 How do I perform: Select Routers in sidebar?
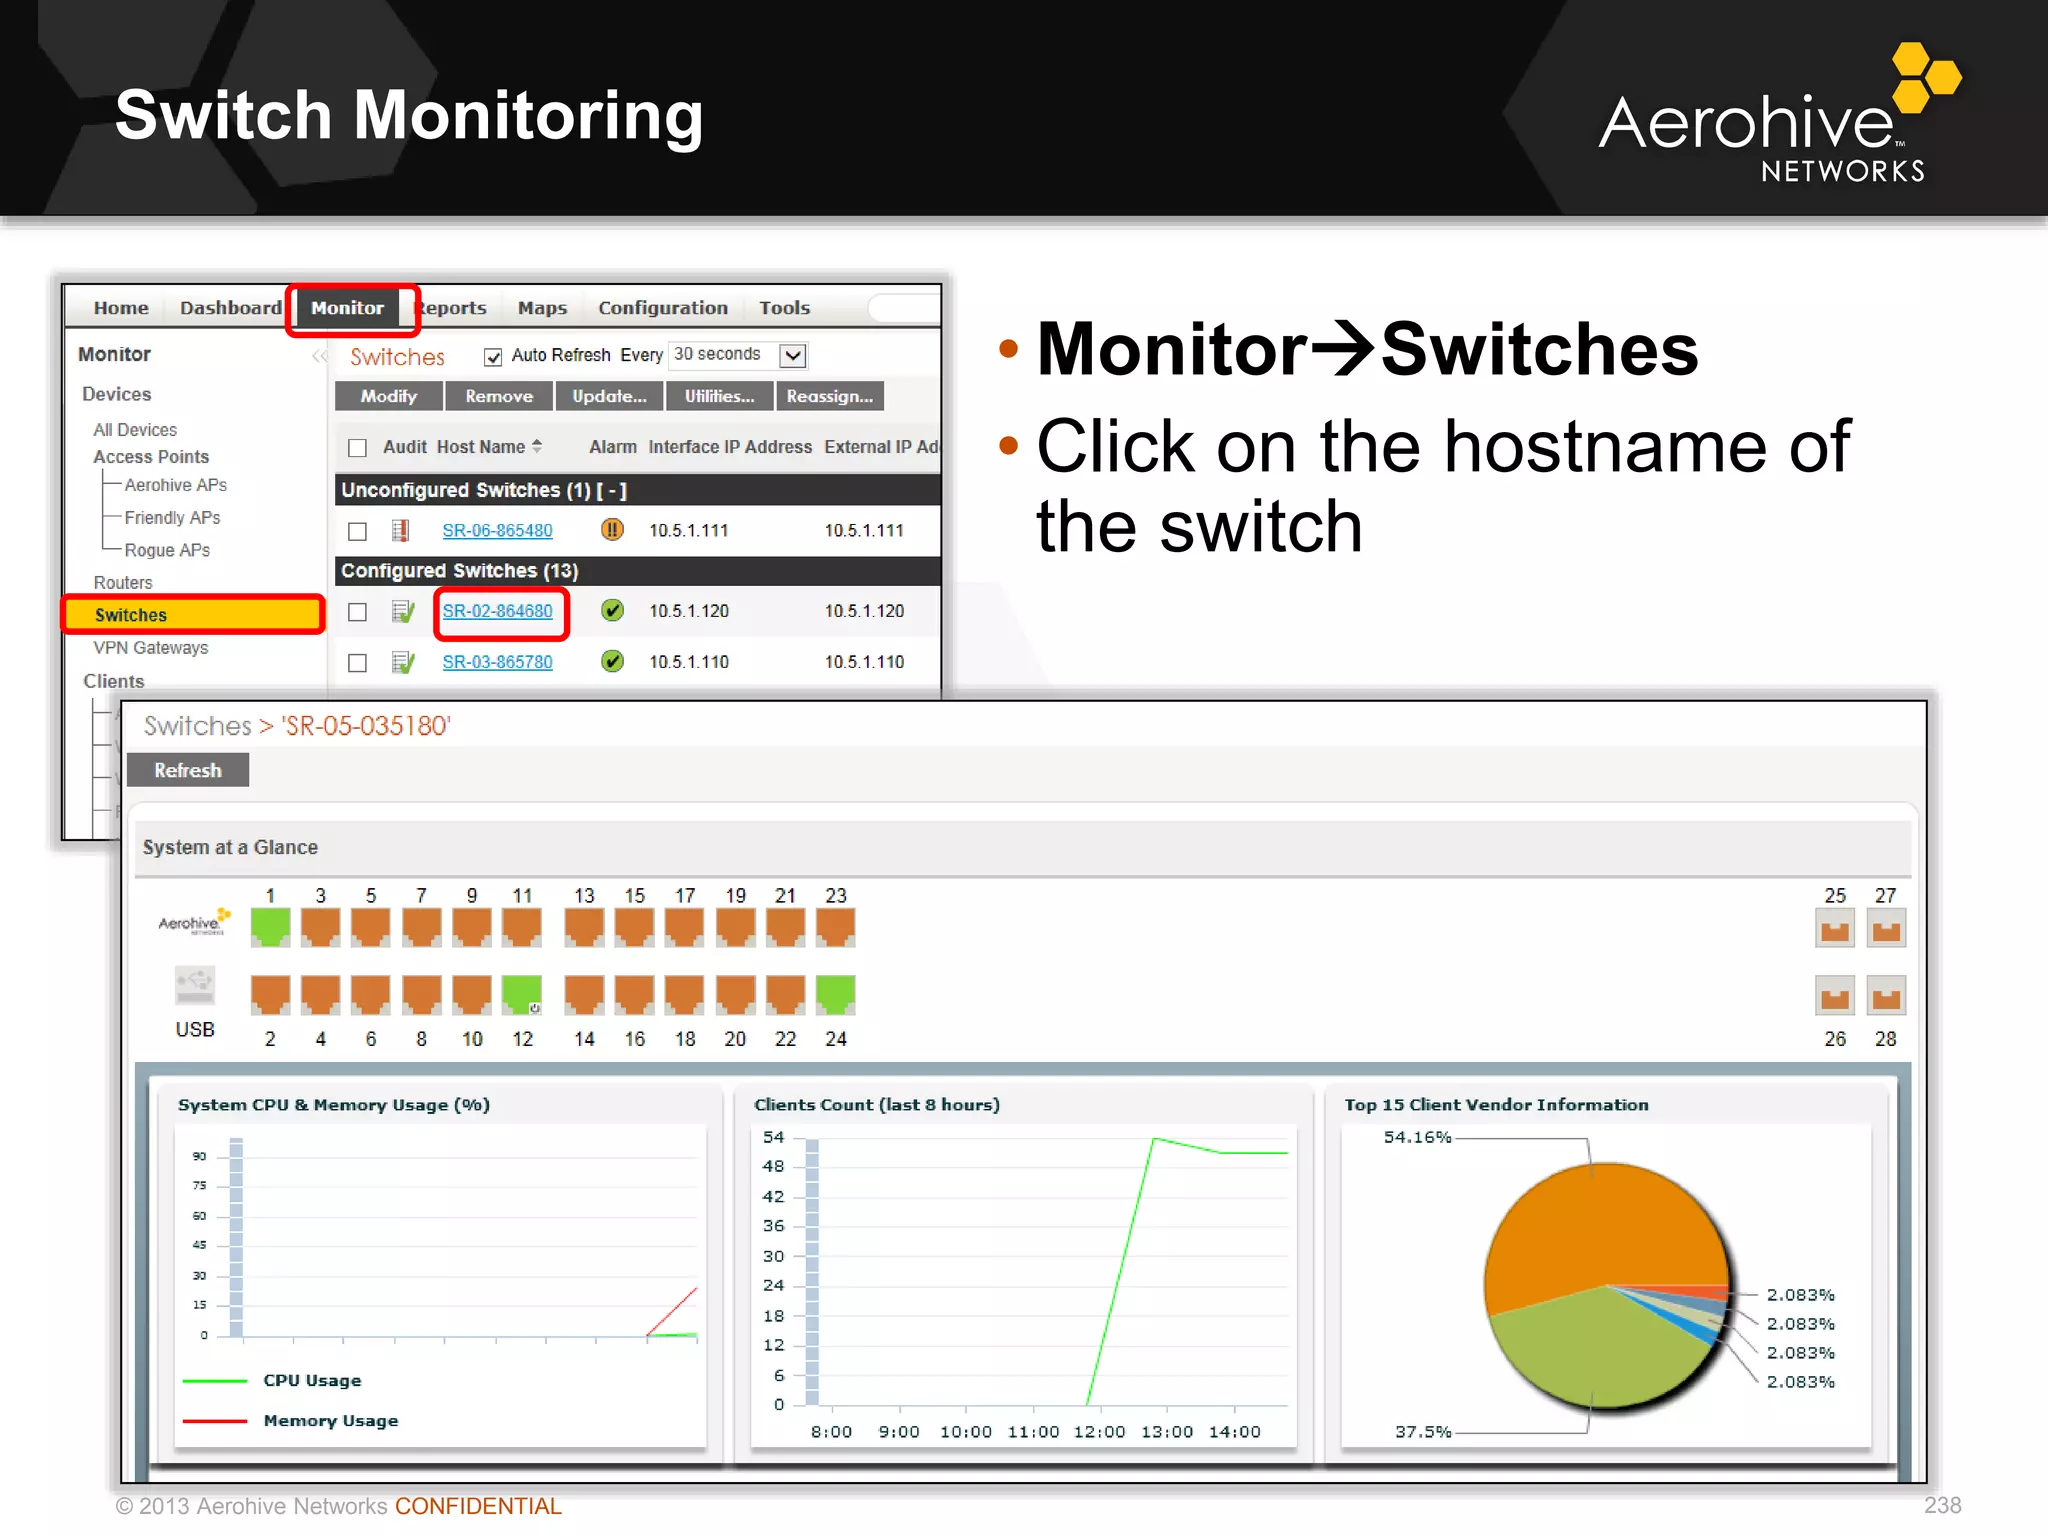[123, 583]
